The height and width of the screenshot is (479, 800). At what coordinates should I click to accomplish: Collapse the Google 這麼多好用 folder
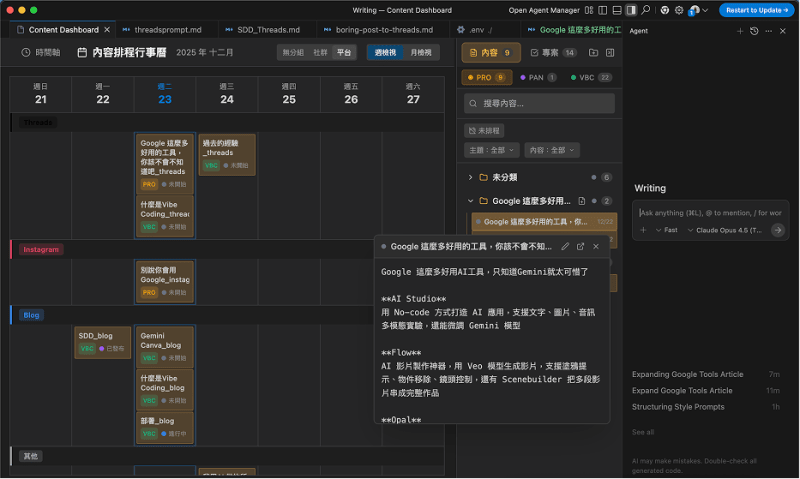point(470,201)
